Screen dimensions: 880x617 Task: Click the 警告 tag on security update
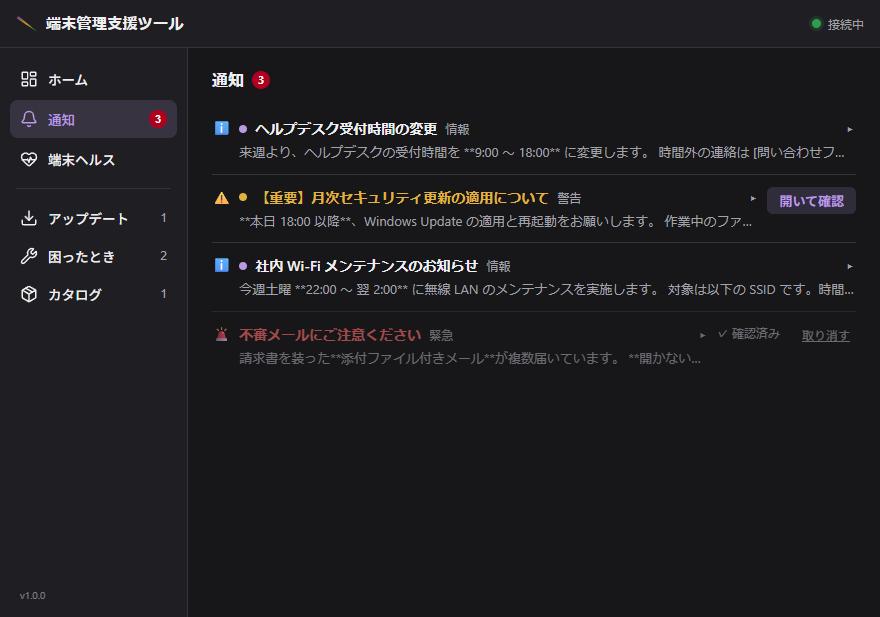tap(569, 198)
